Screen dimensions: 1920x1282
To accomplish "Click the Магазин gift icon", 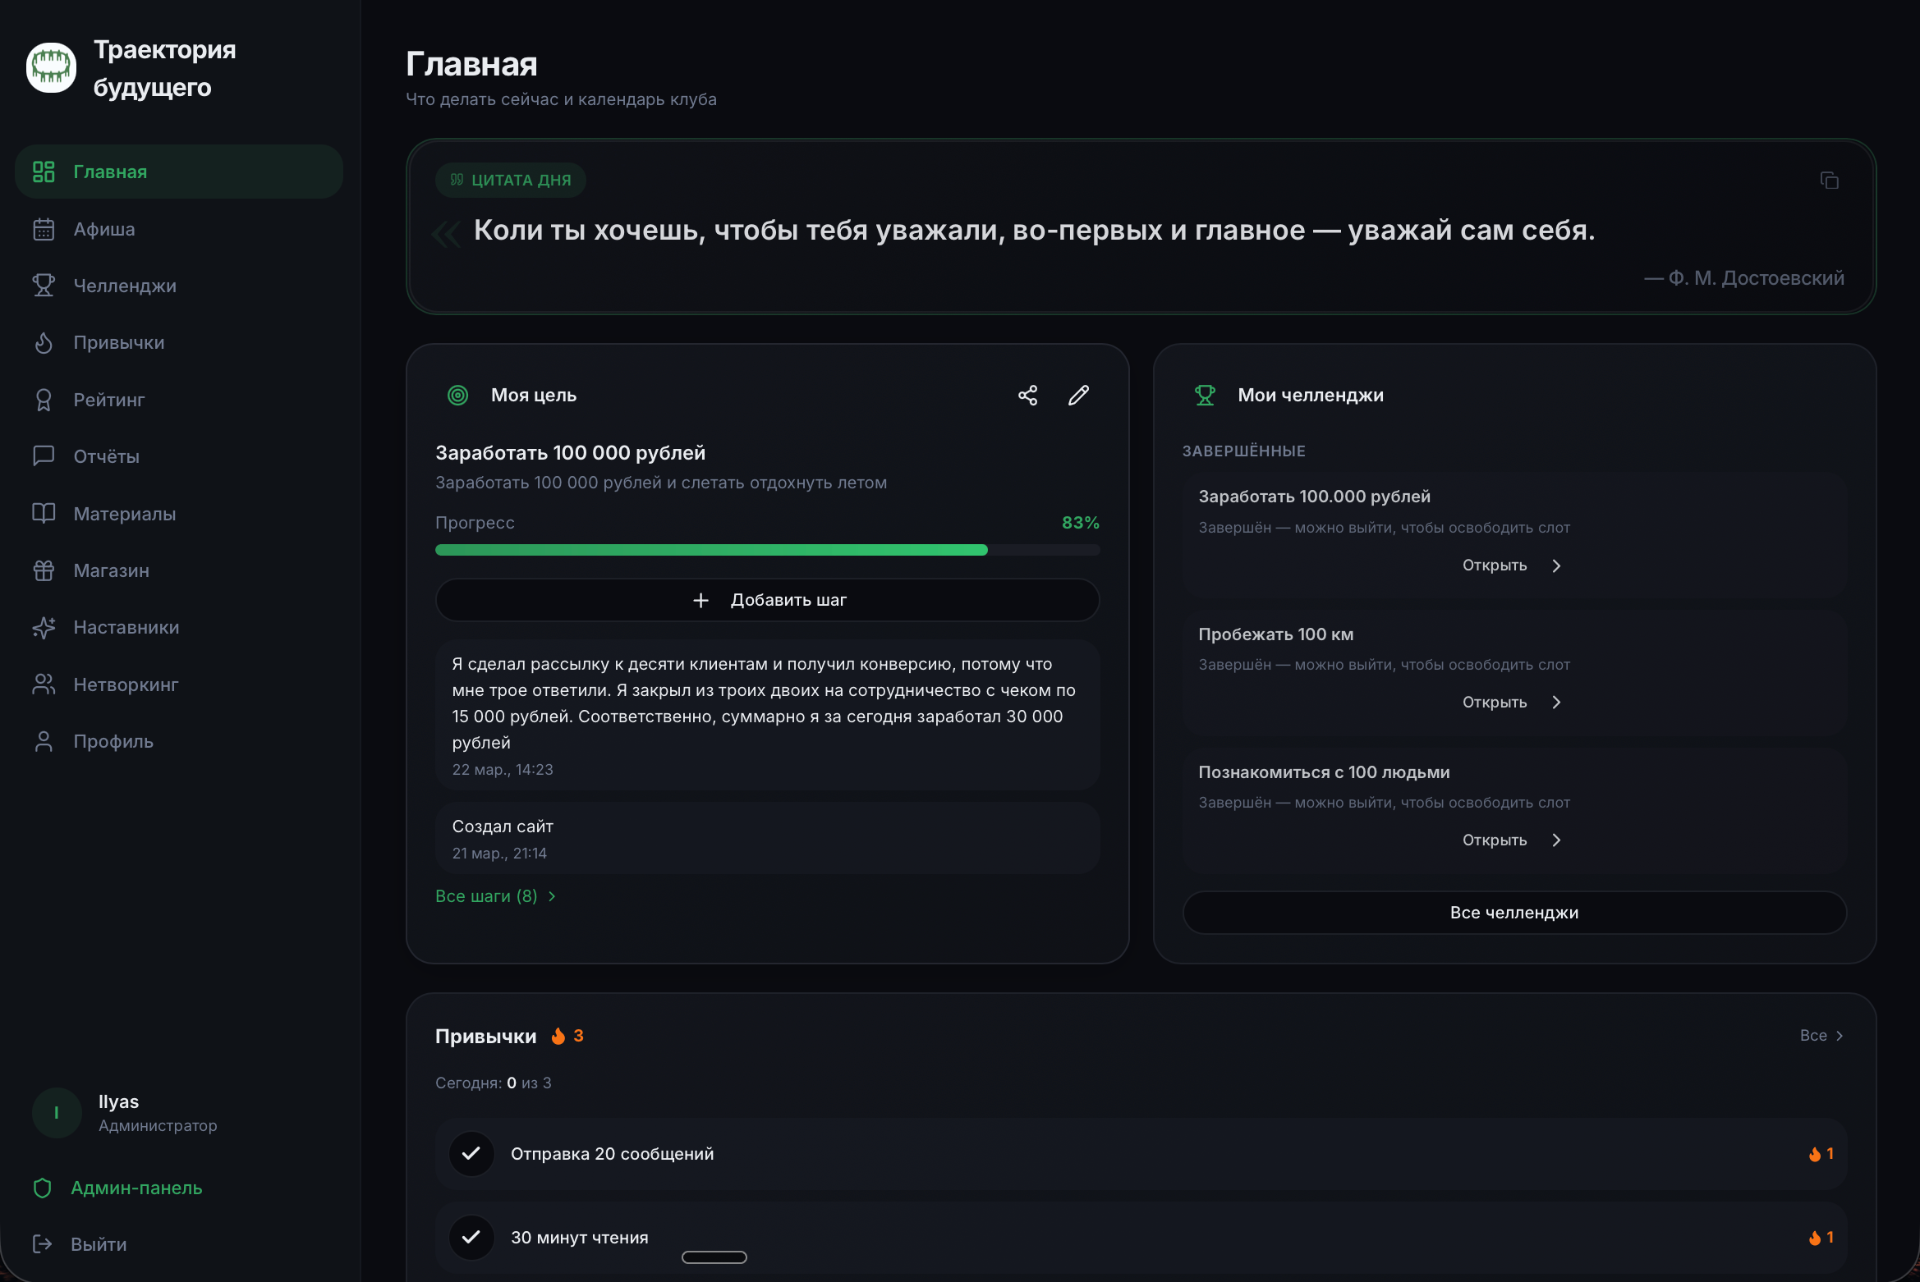I will click(x=43, y=571).
